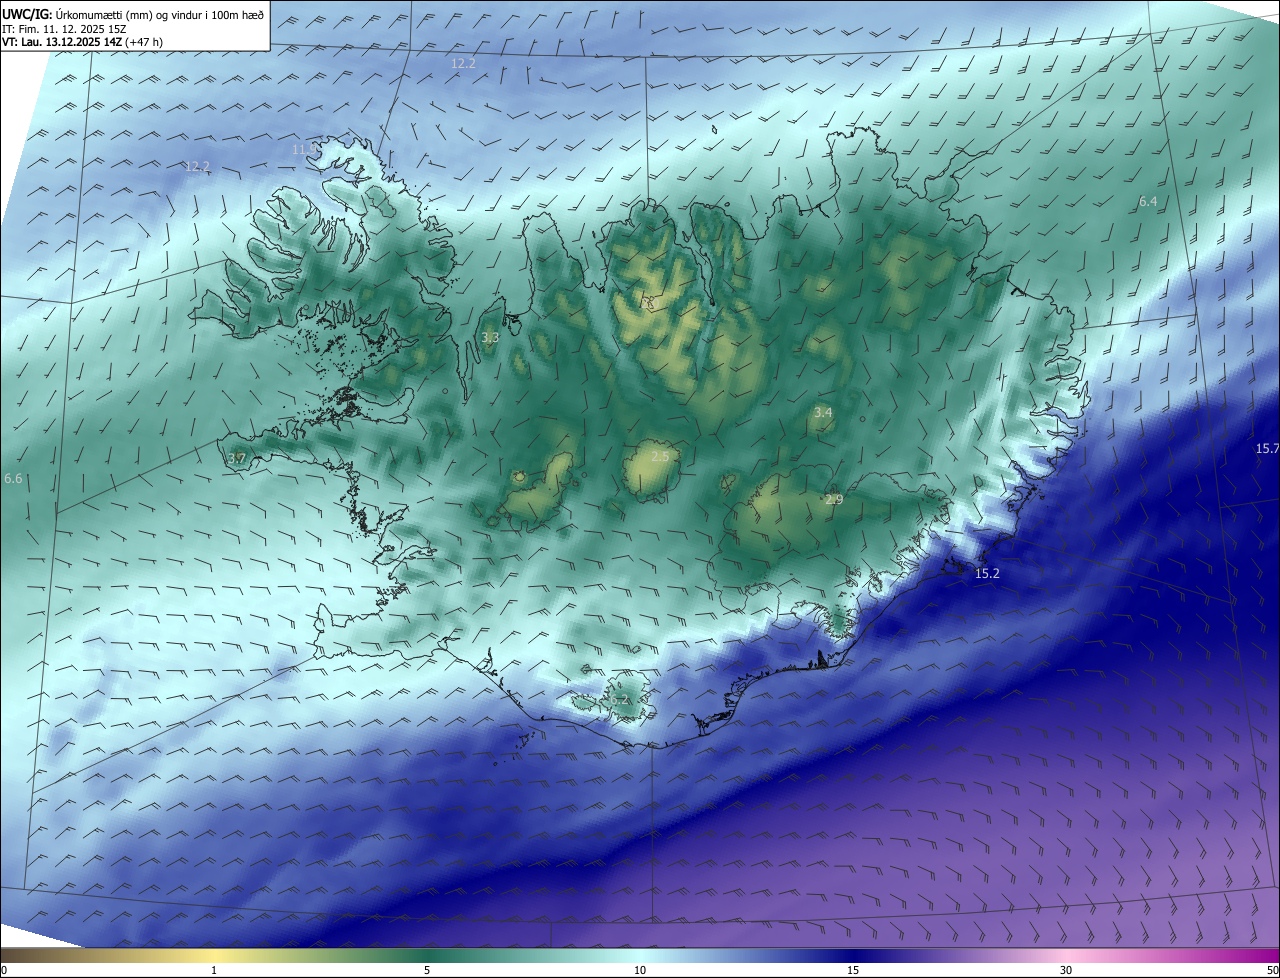
Task: Click the 2.5 value label on Hofsjökull glacier
Action: (660, 456)
